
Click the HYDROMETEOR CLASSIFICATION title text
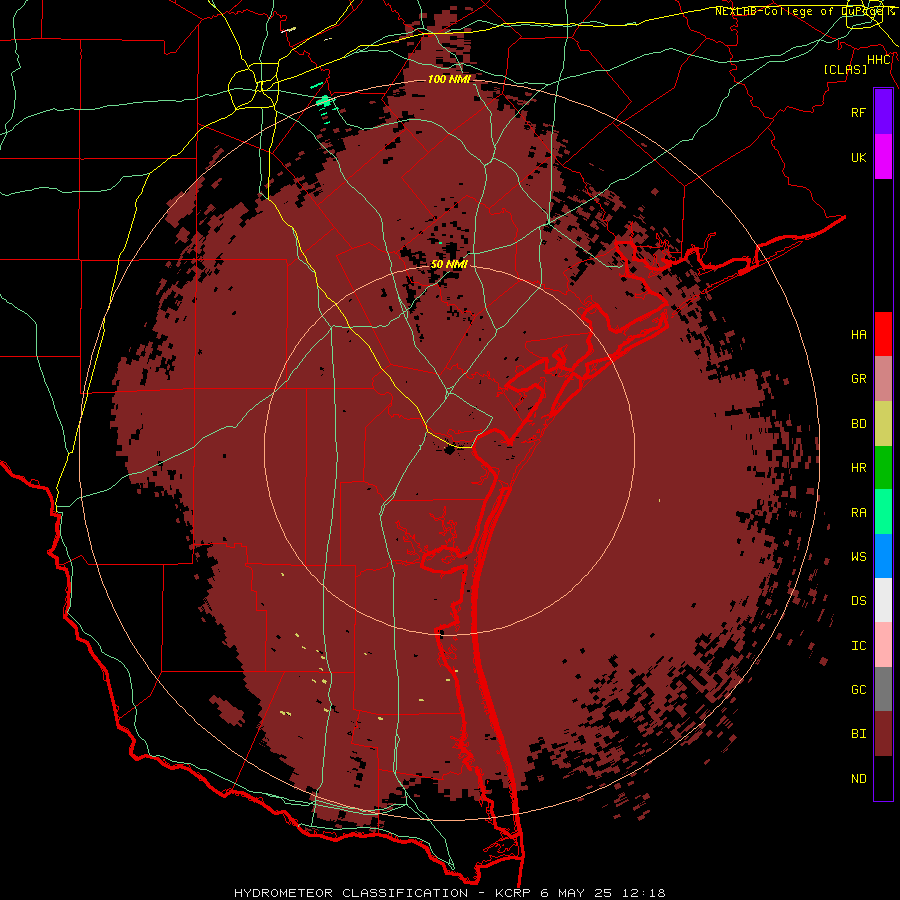[x=351, y=893]
